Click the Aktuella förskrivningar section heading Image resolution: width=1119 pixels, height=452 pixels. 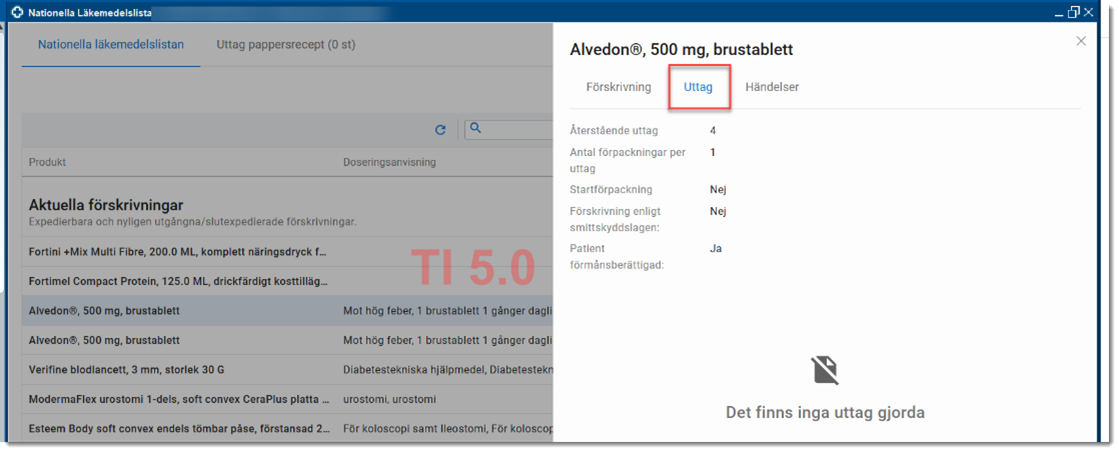coord(106,205)
